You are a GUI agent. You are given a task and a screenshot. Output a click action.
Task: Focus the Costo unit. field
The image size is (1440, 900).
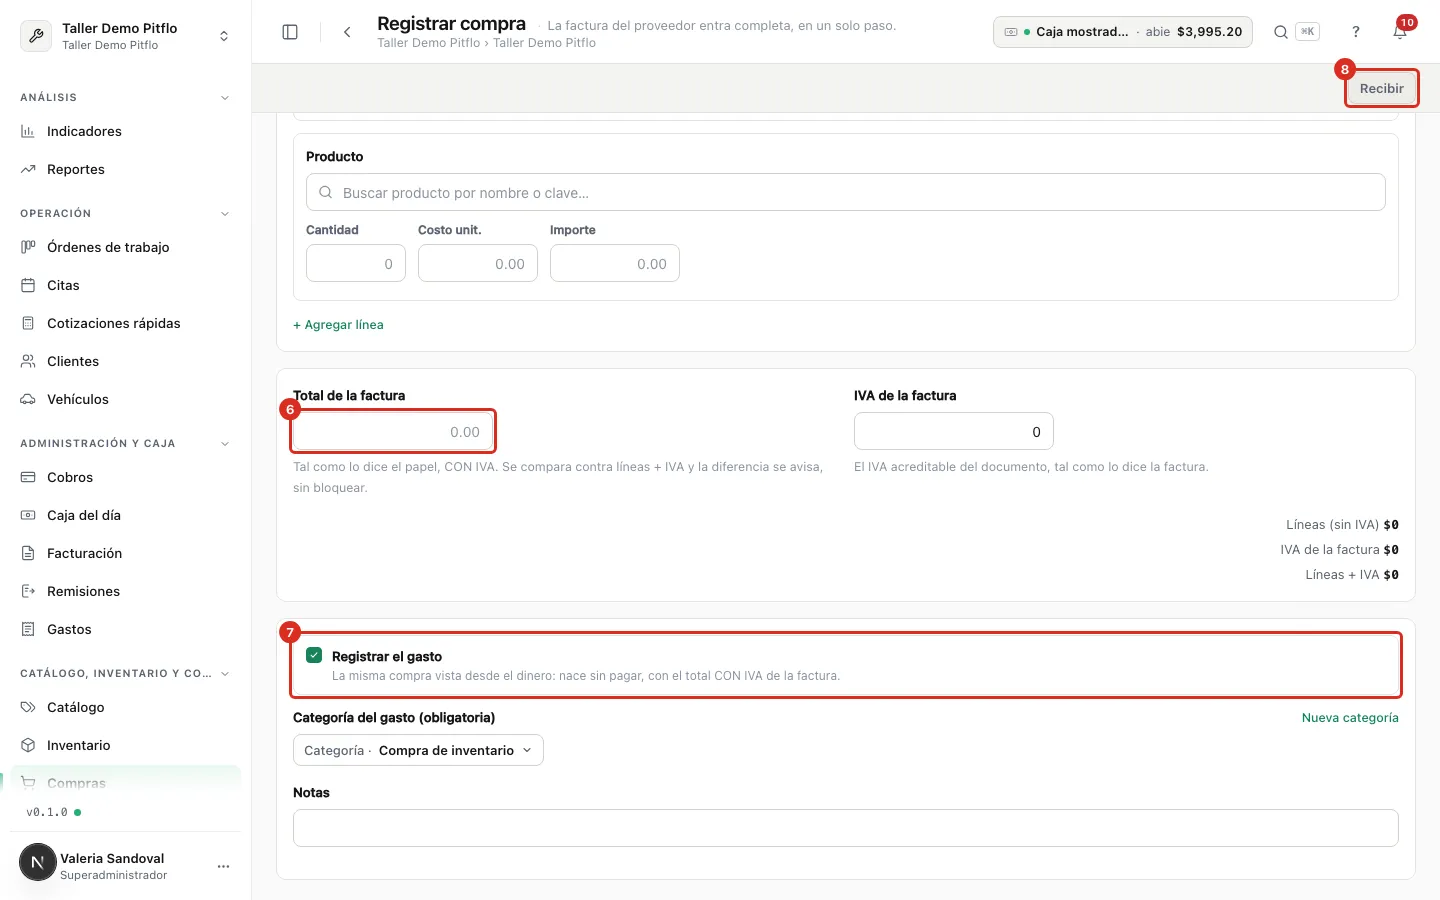pyautogui.click(x=478, y=264)
